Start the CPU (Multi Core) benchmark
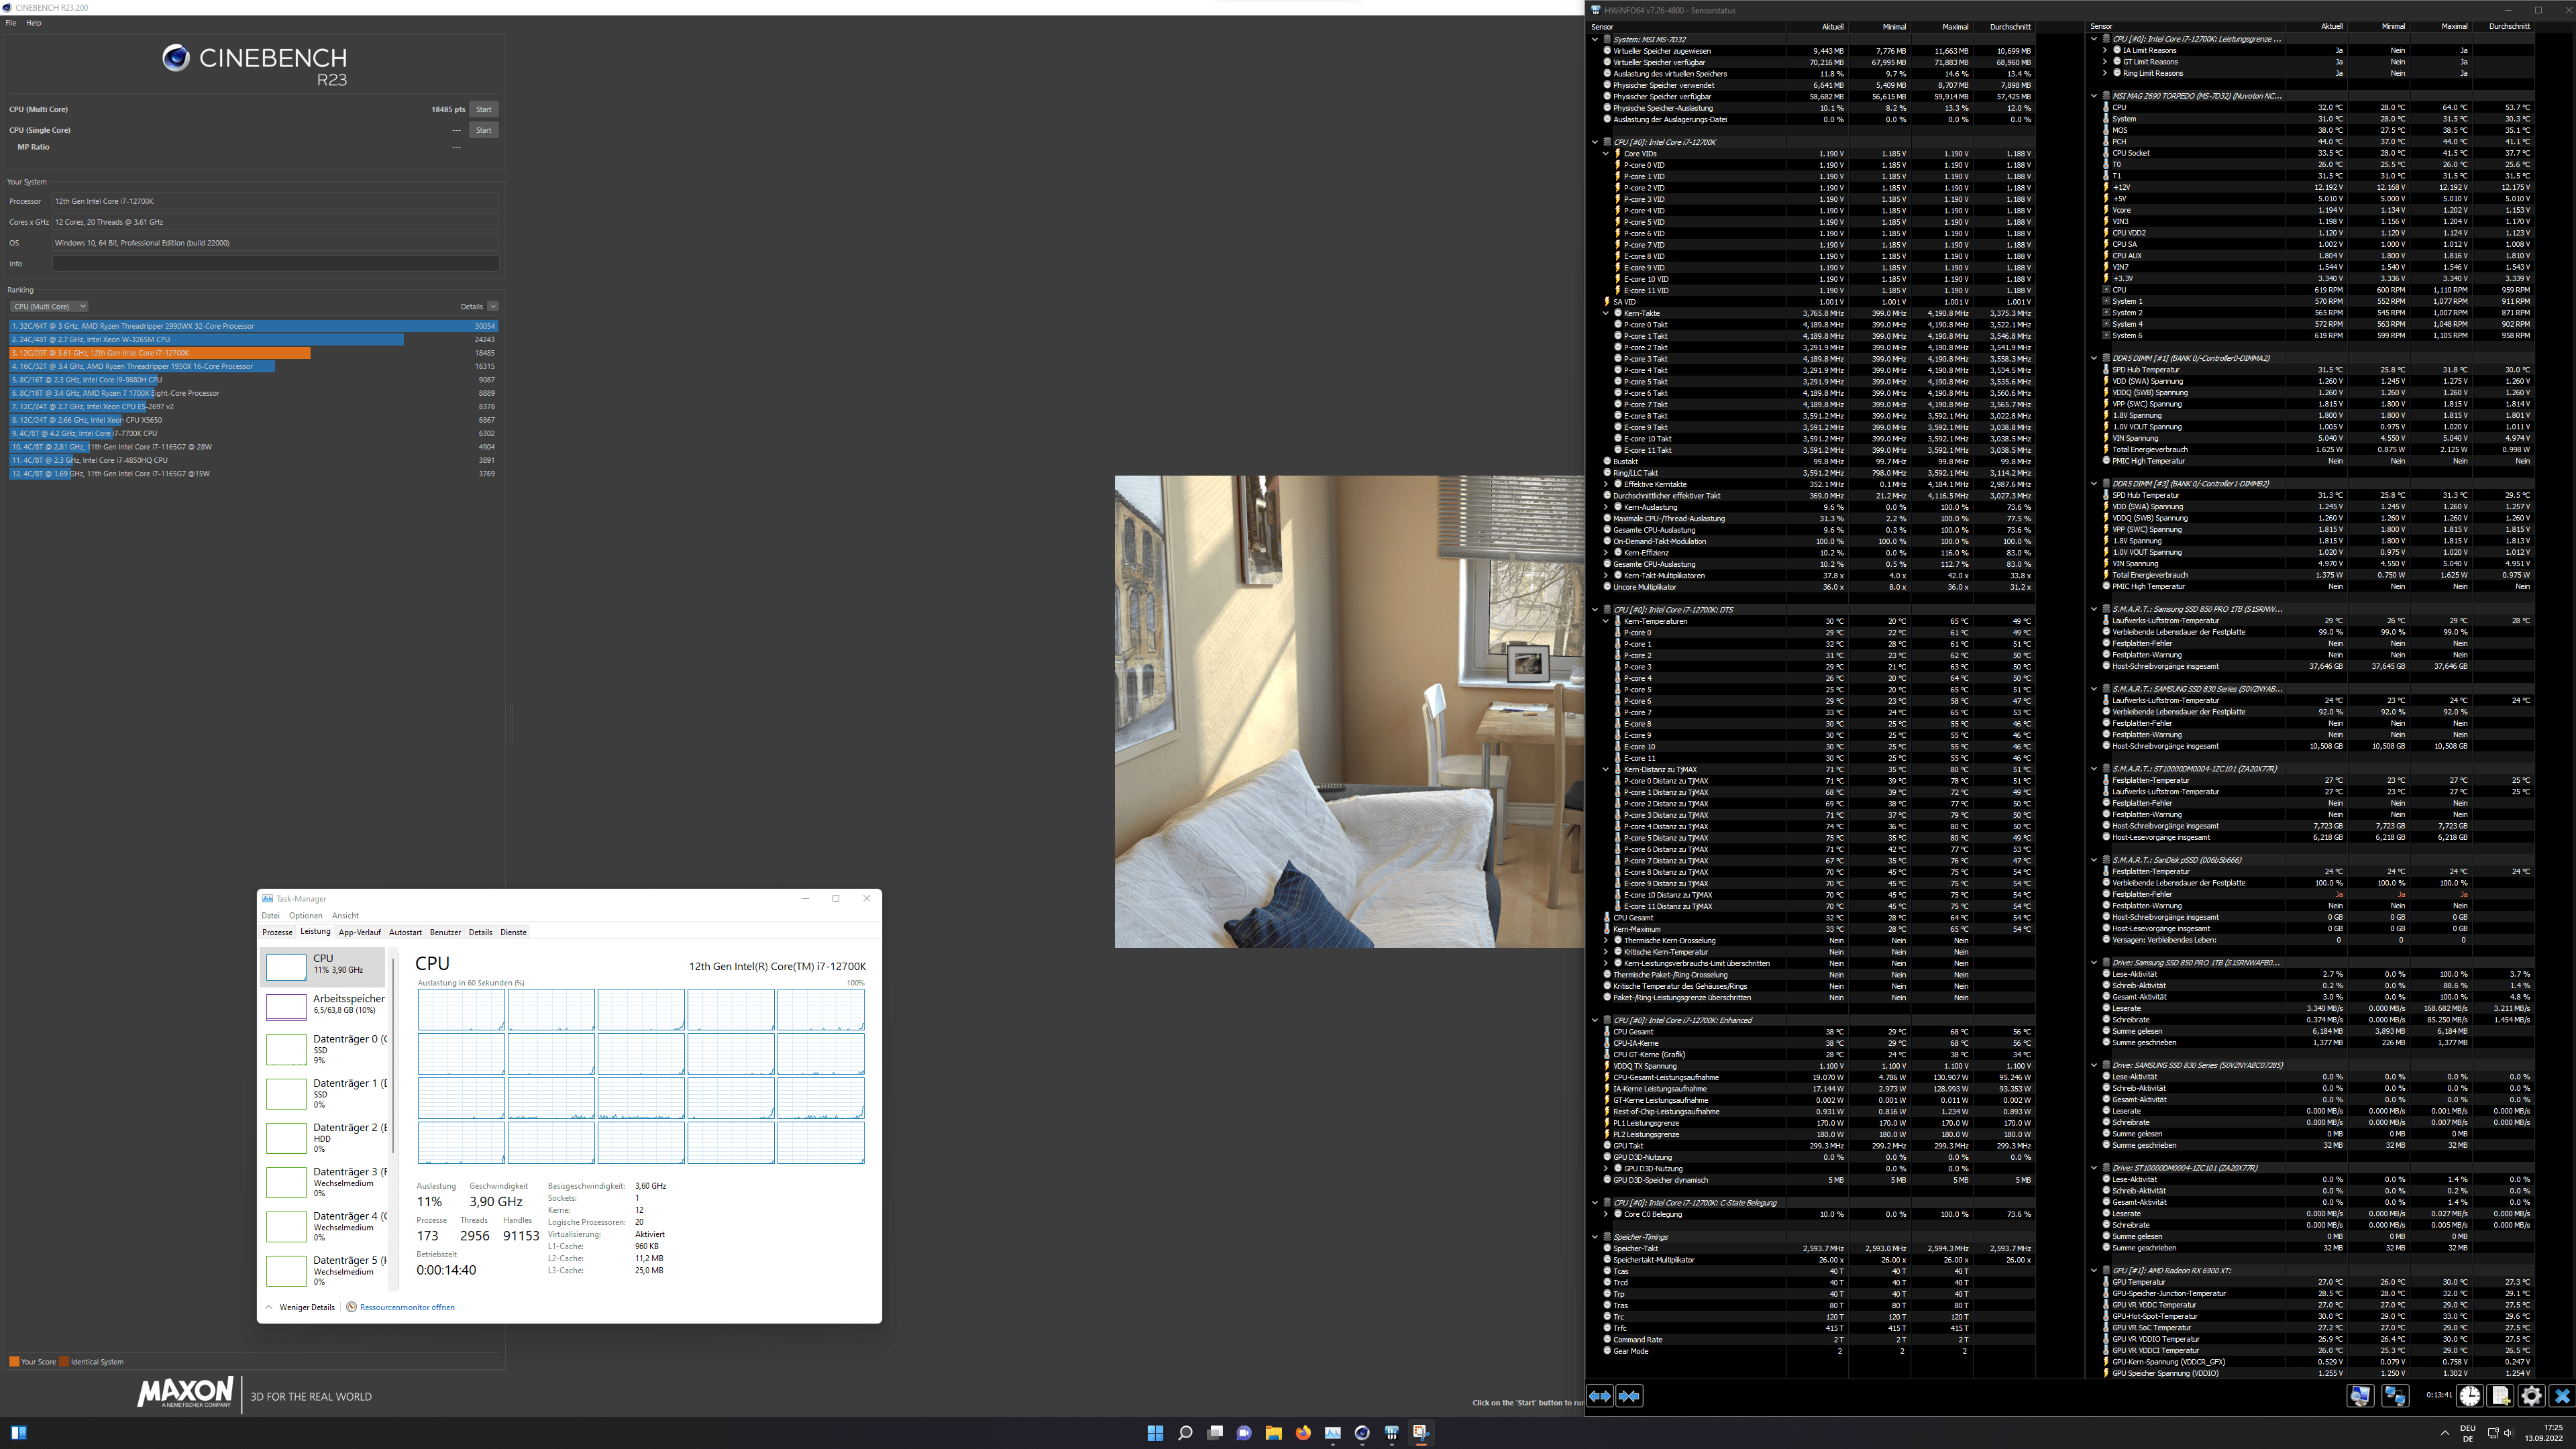 (483, 109)
